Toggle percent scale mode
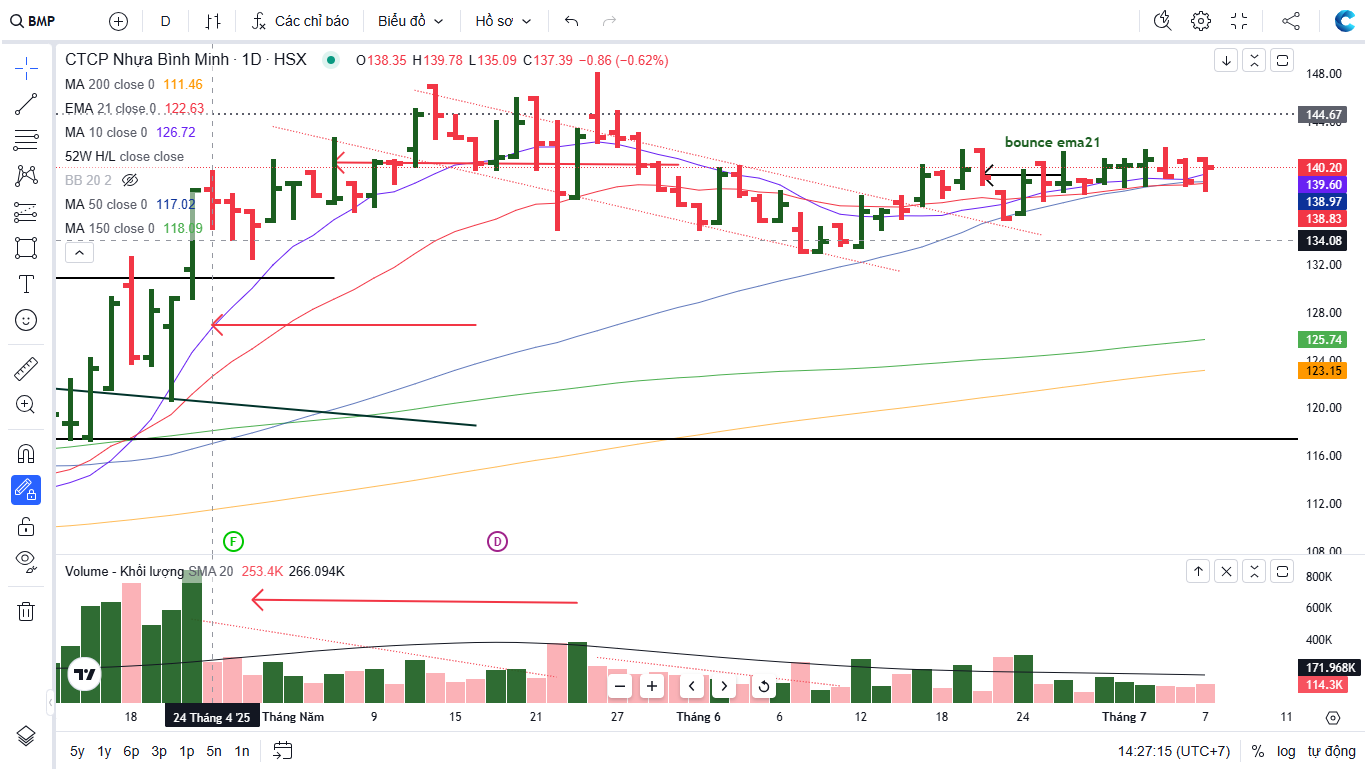The width and height of the screenshot is (1367, 771). click(x=1258, y=751)
